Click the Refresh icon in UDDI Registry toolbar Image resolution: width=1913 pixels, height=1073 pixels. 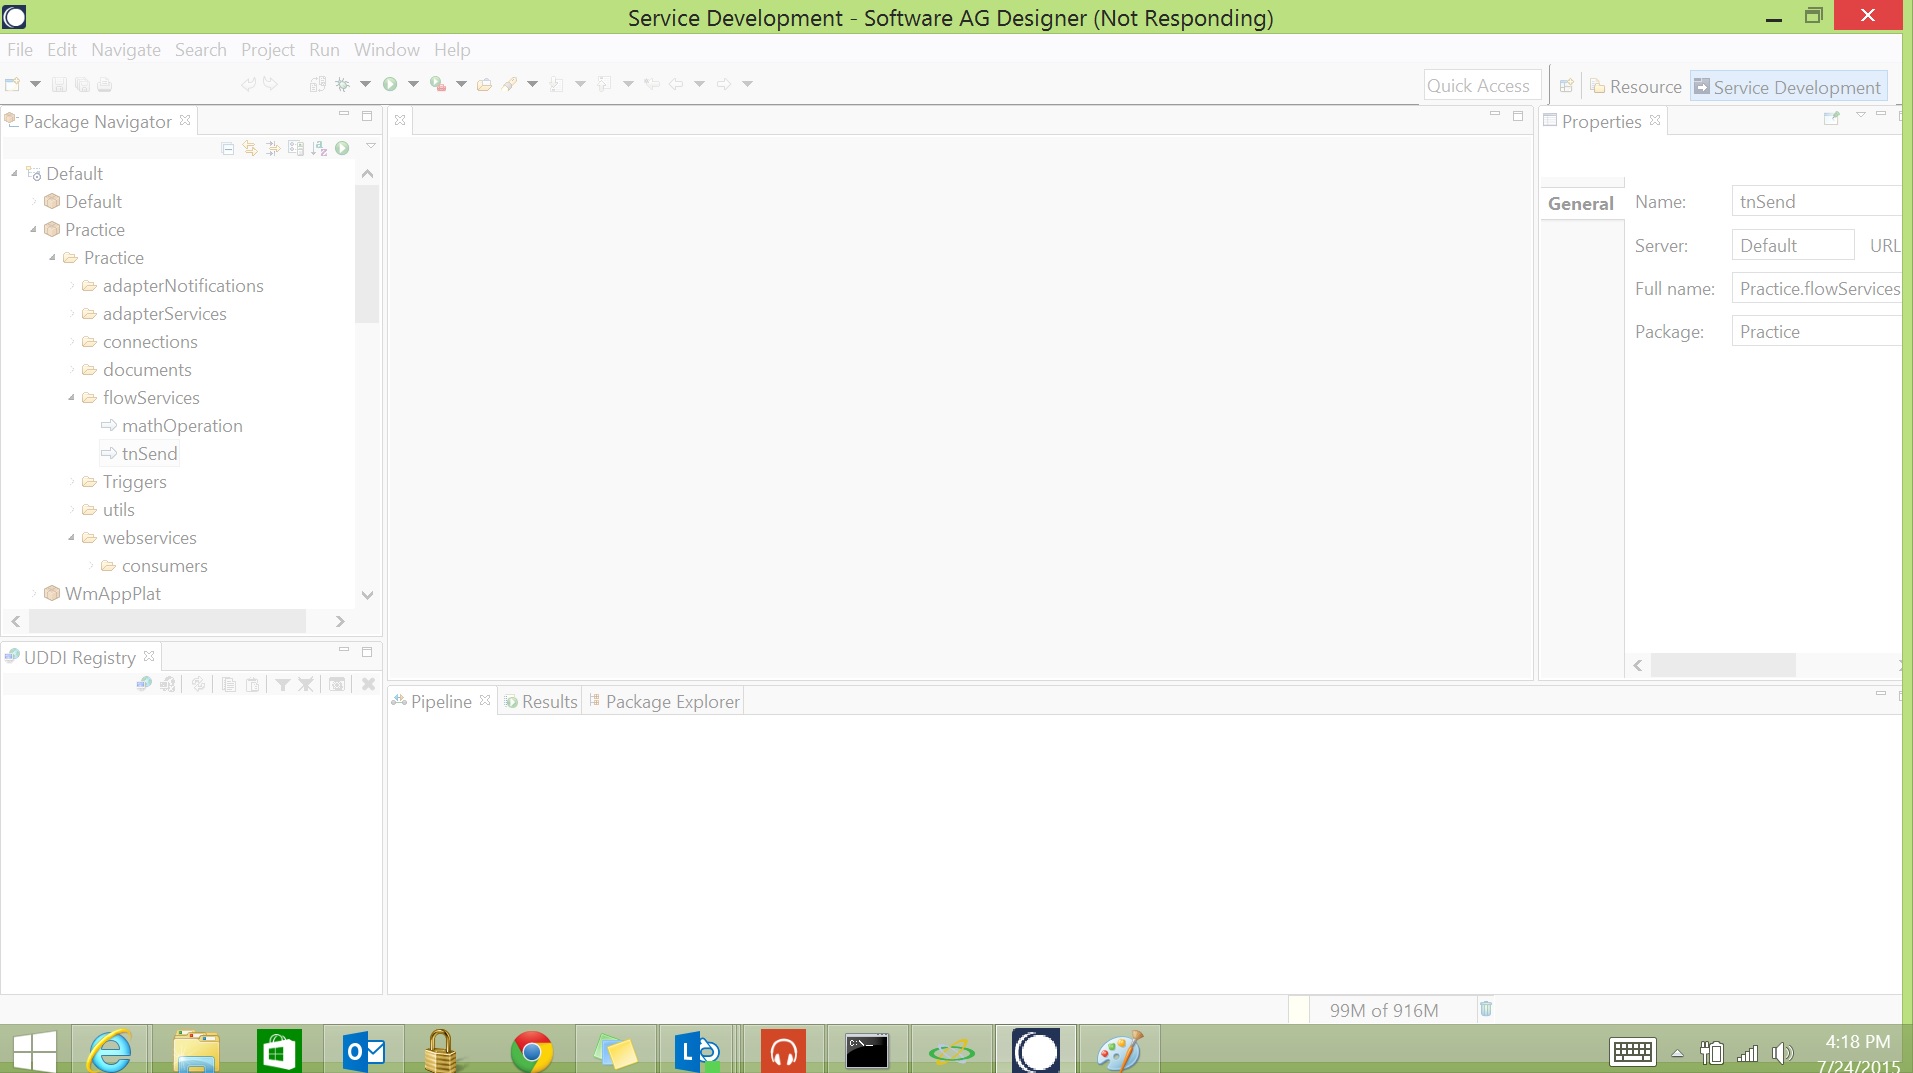[199, 684]
